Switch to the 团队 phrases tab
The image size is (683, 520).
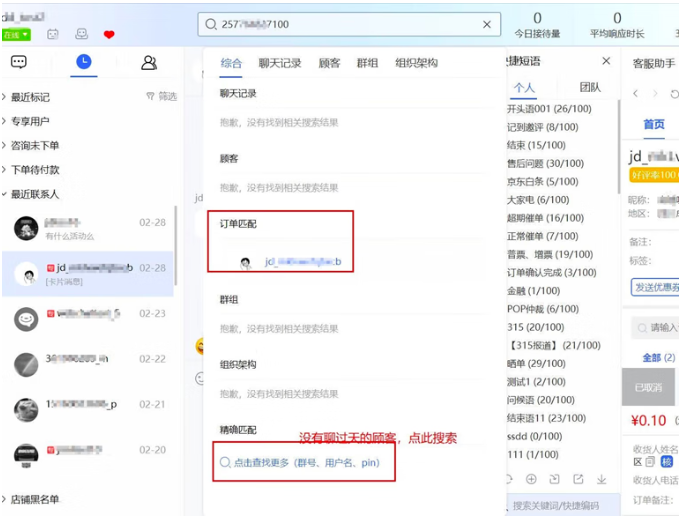point(590,88)
